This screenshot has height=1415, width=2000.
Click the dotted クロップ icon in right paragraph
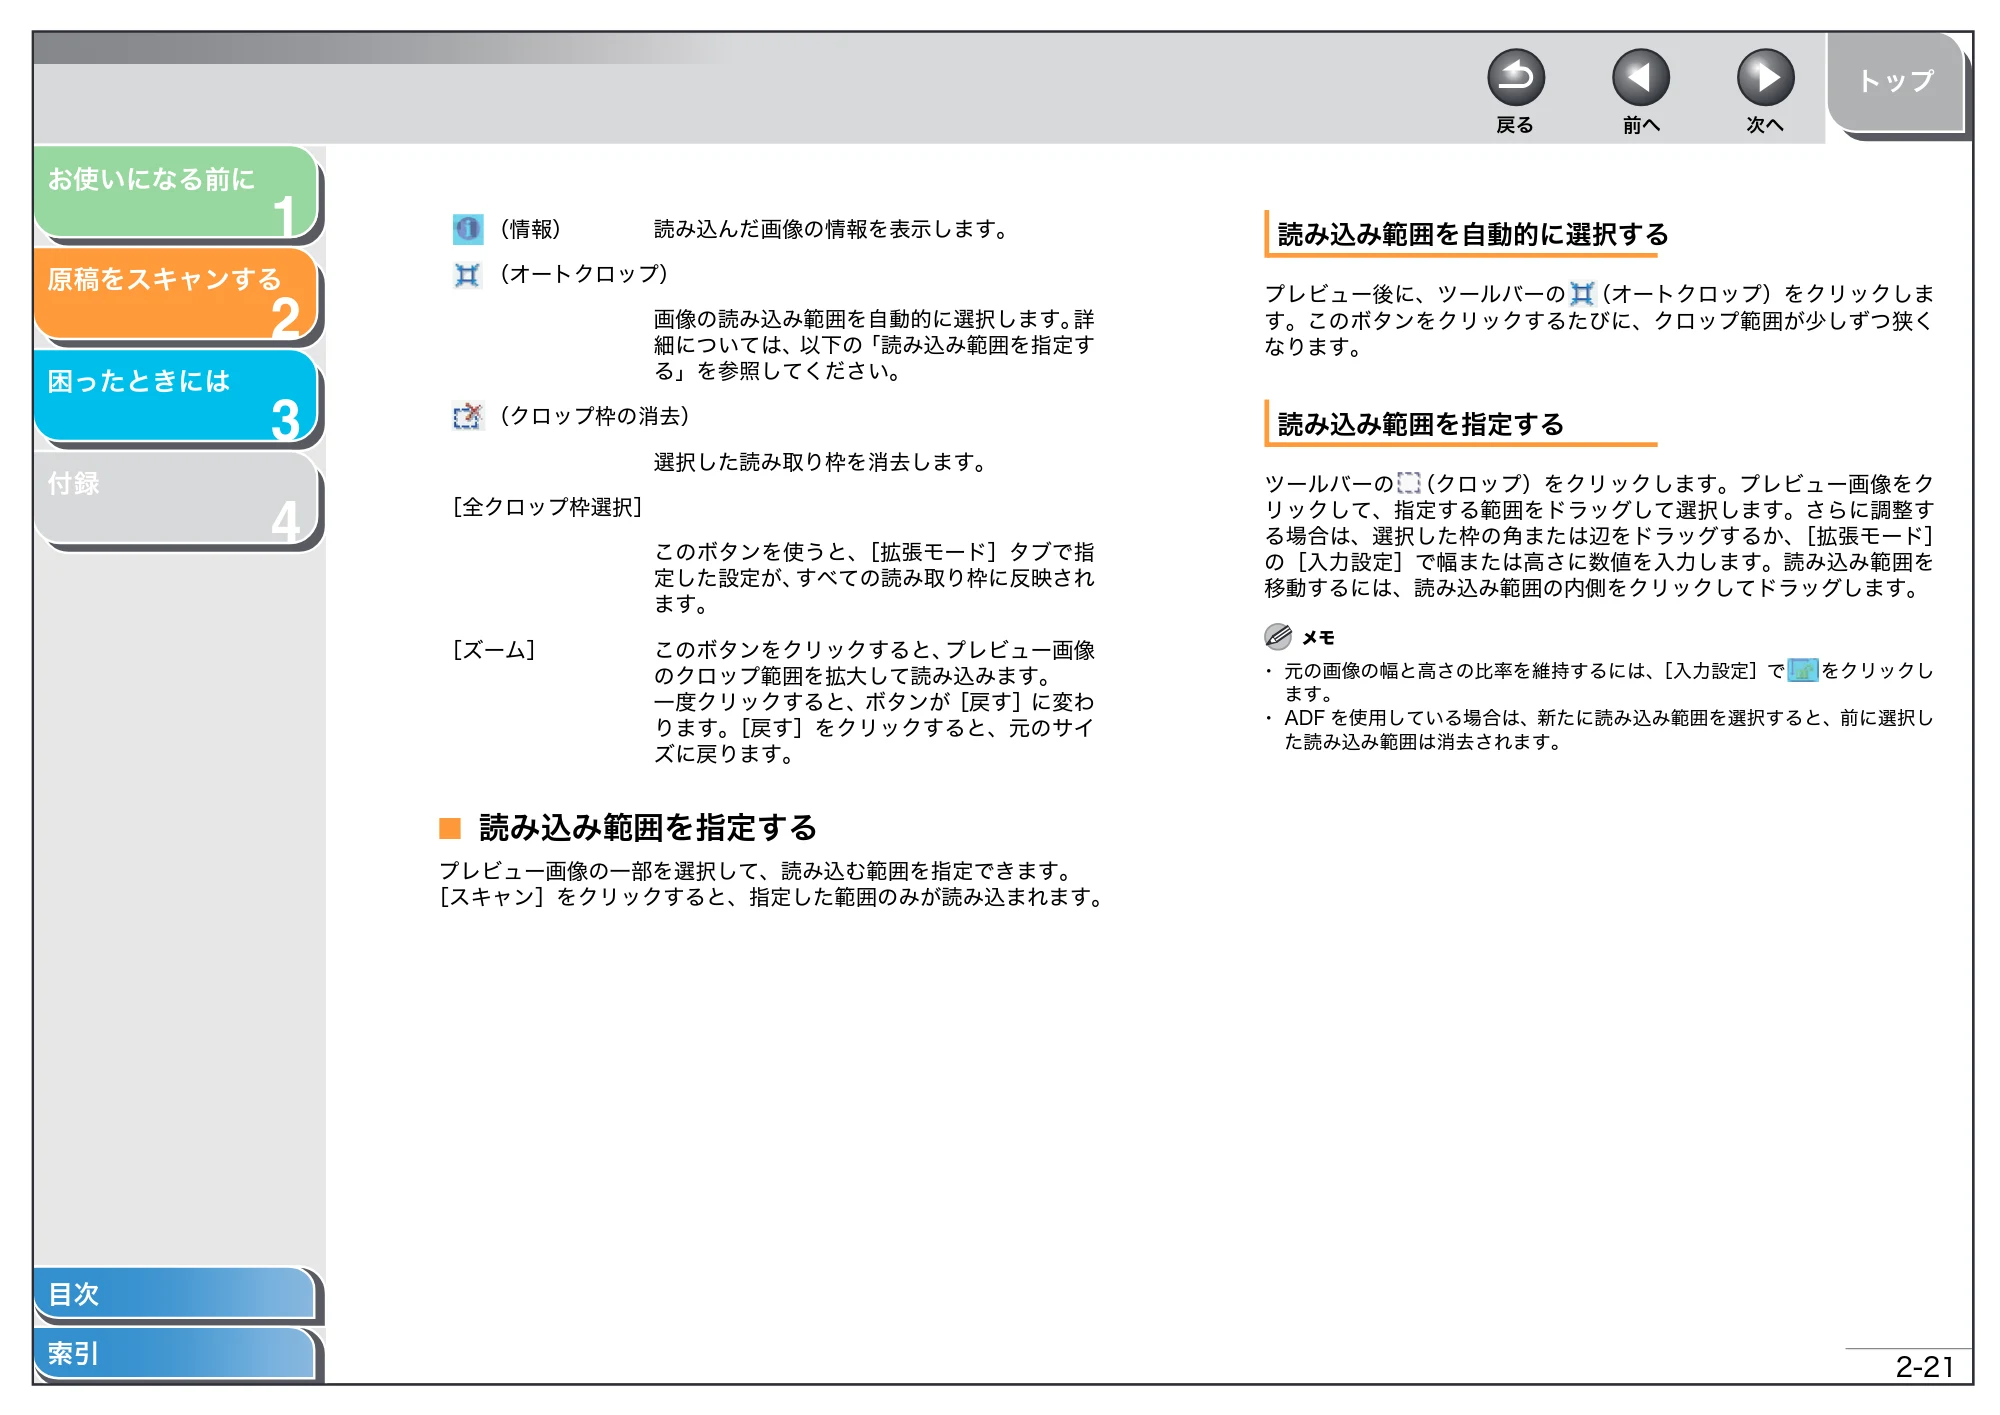(1408, 484)
